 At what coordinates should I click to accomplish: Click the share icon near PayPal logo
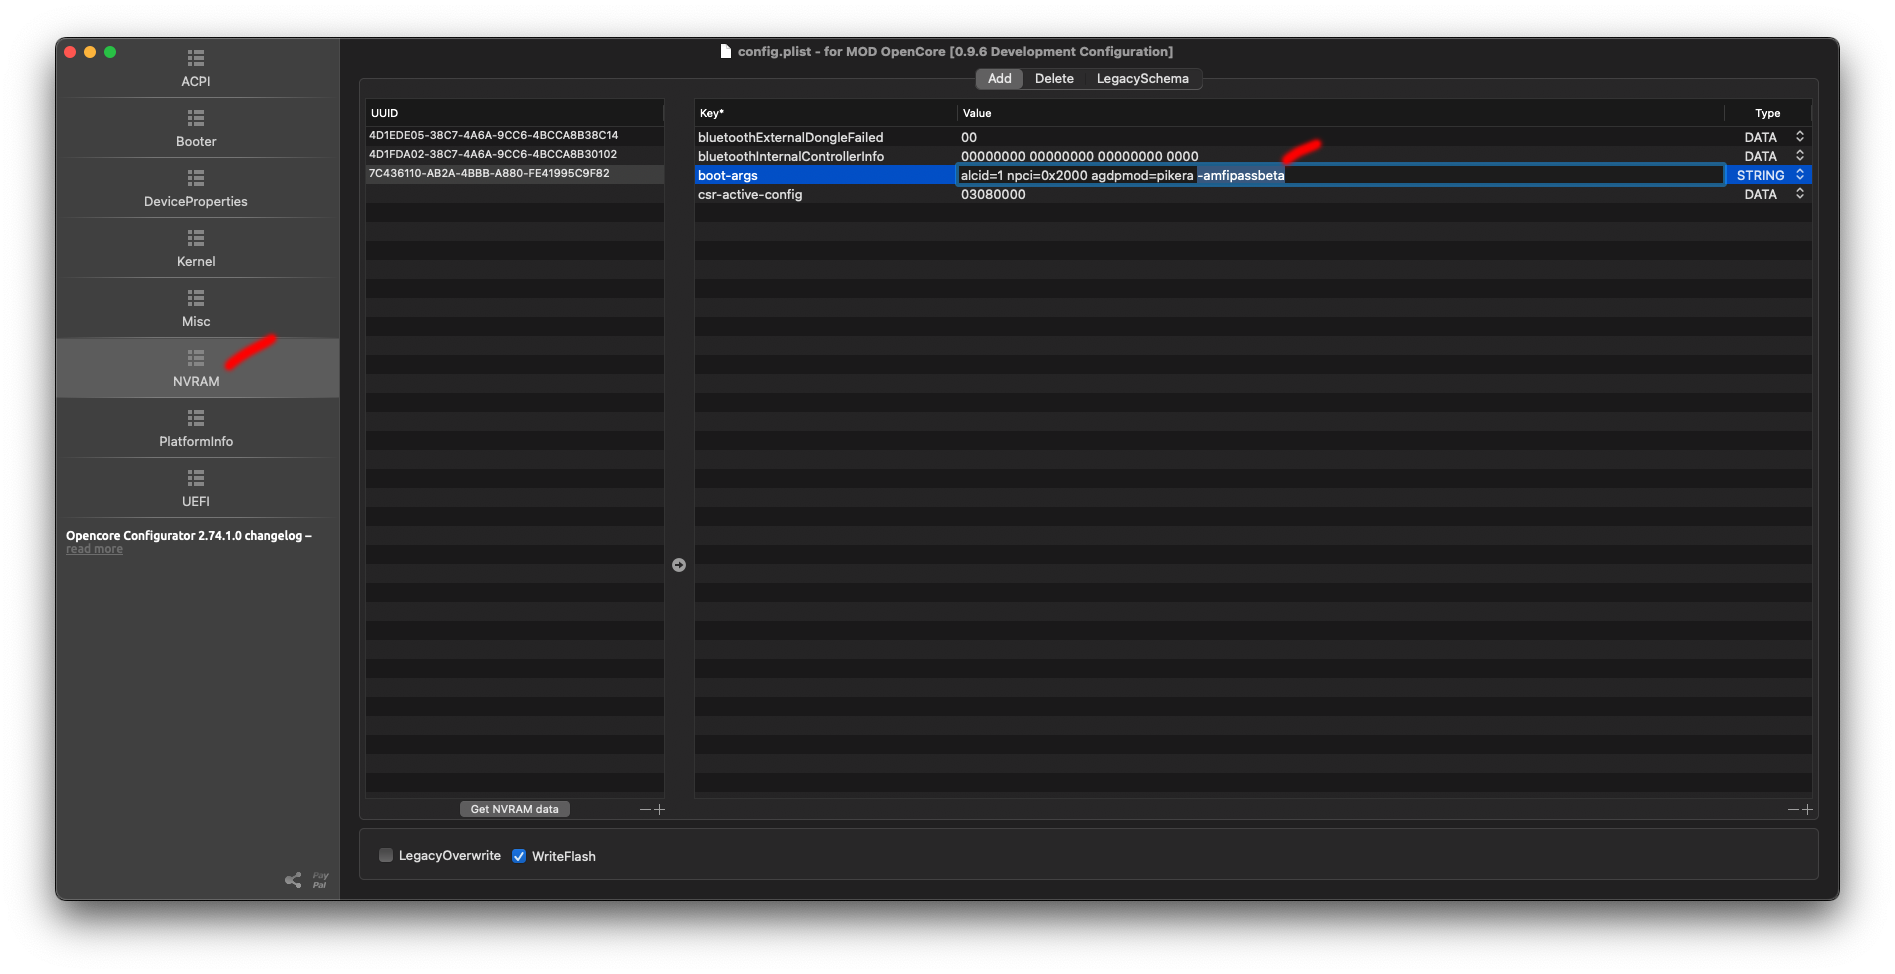pos(292,880)
